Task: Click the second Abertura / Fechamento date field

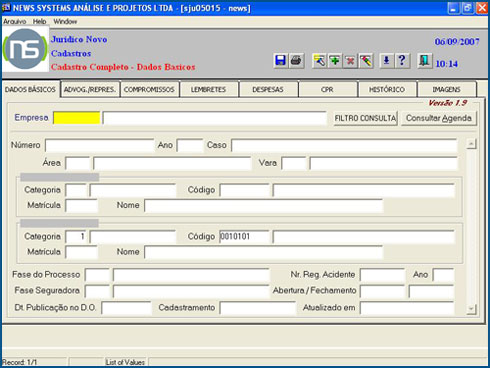Action: tap(431, 291)
